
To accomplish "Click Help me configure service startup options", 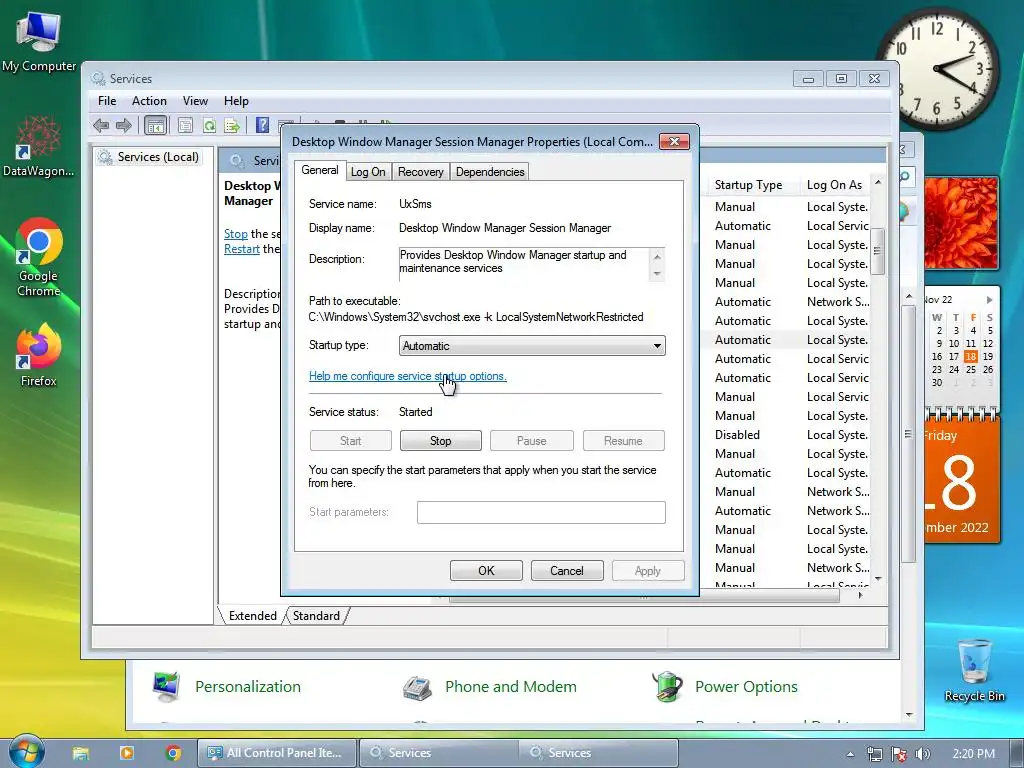I will [x=408, y=376].
